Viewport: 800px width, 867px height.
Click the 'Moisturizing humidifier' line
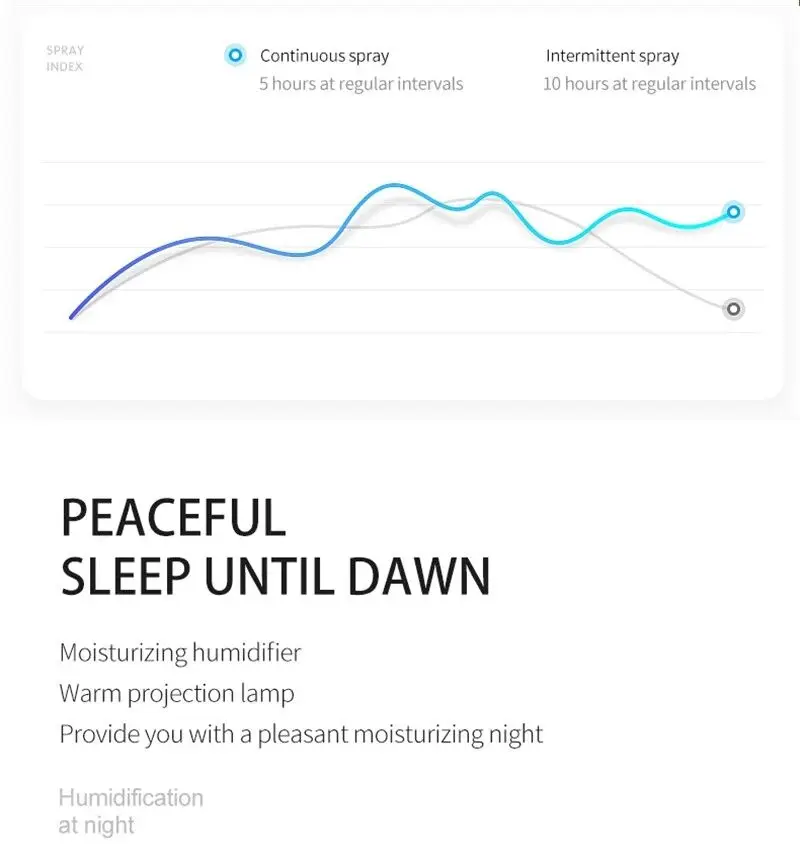[180, 653]
